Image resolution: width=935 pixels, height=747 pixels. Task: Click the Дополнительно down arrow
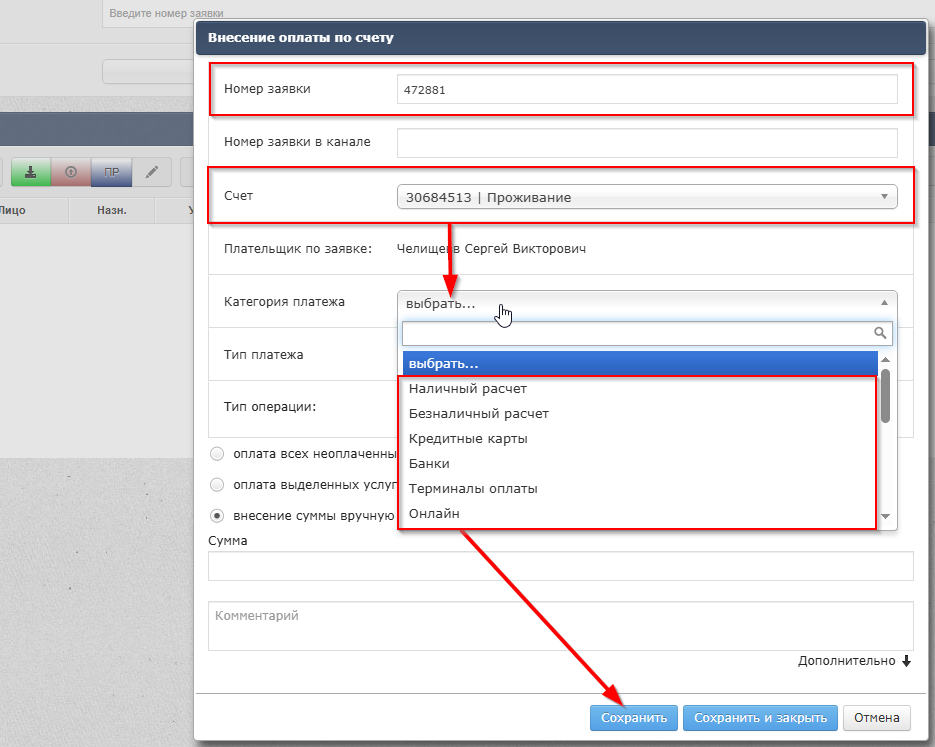(907, 661)
